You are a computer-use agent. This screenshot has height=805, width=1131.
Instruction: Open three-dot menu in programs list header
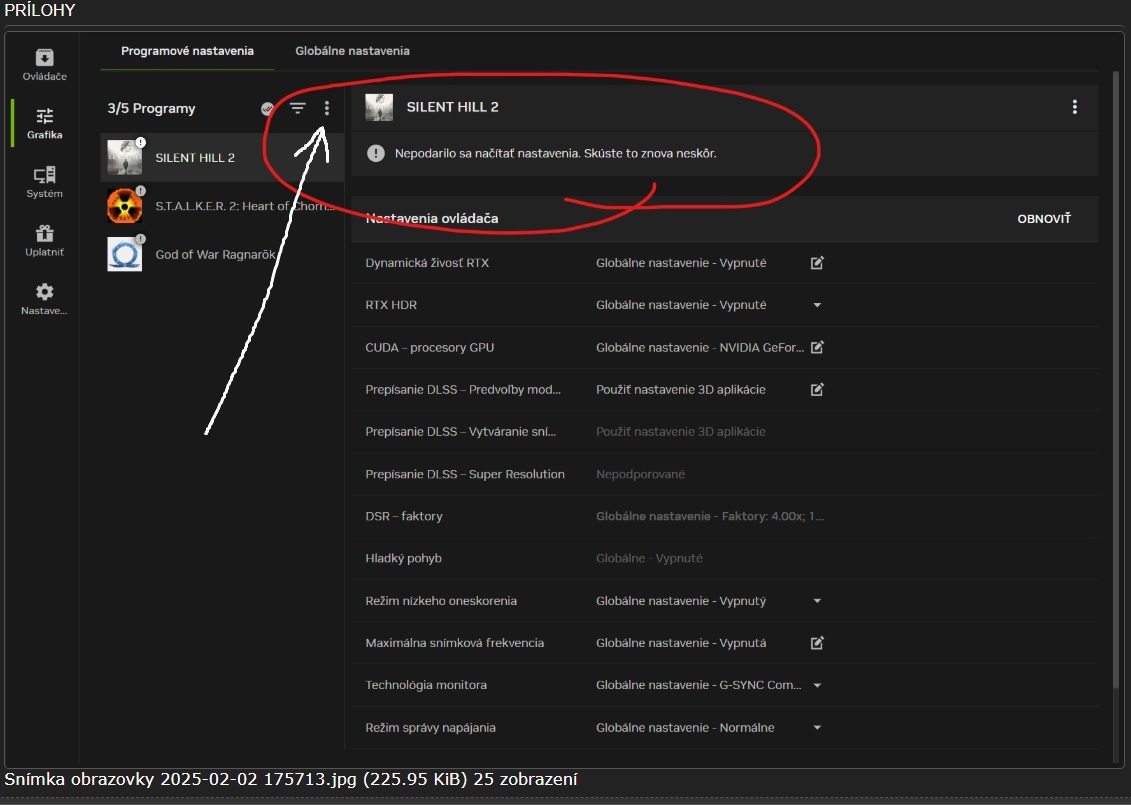tap(327, 108)
